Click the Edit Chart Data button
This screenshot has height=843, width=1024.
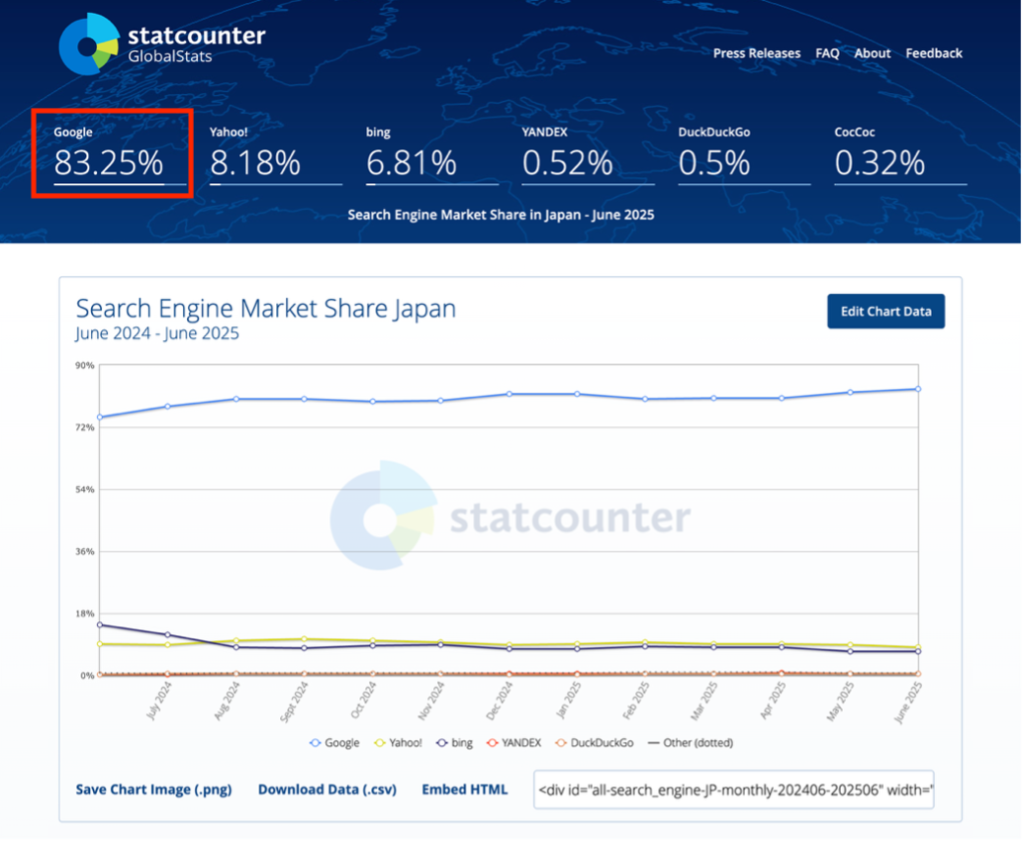885,311
